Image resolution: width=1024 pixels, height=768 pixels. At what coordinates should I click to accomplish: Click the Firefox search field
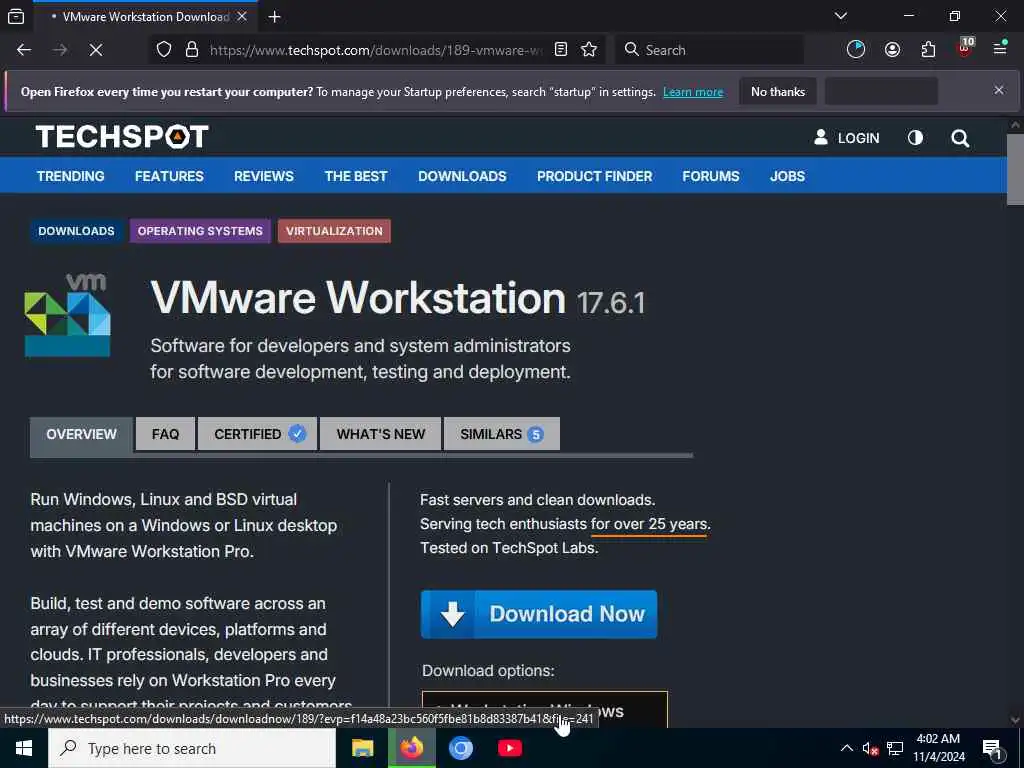[x=709, y=50]
